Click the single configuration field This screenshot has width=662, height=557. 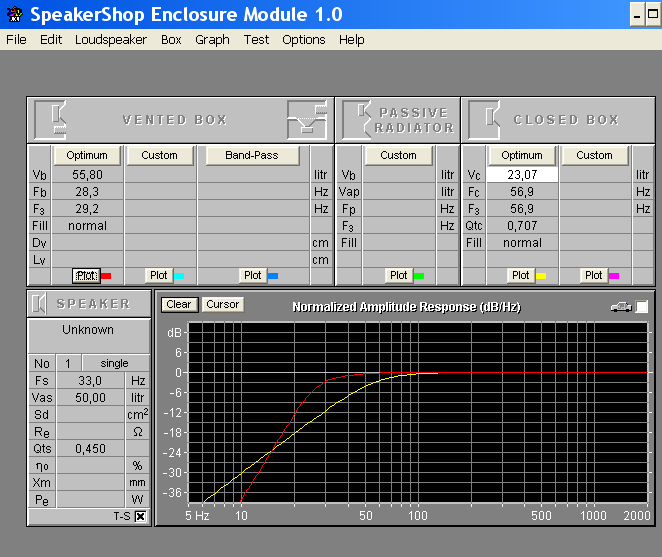point(116,364)
